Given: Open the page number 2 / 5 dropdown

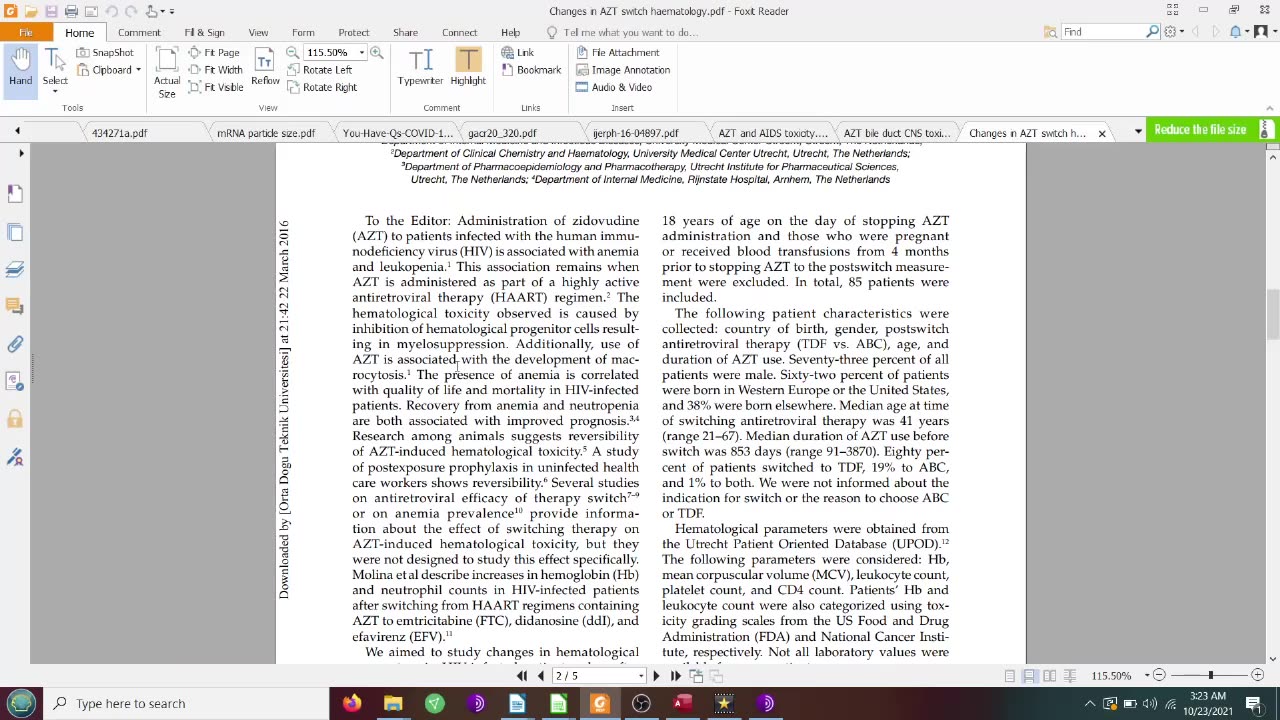Looking at the screenshot, I should click(x=641, y=676).
